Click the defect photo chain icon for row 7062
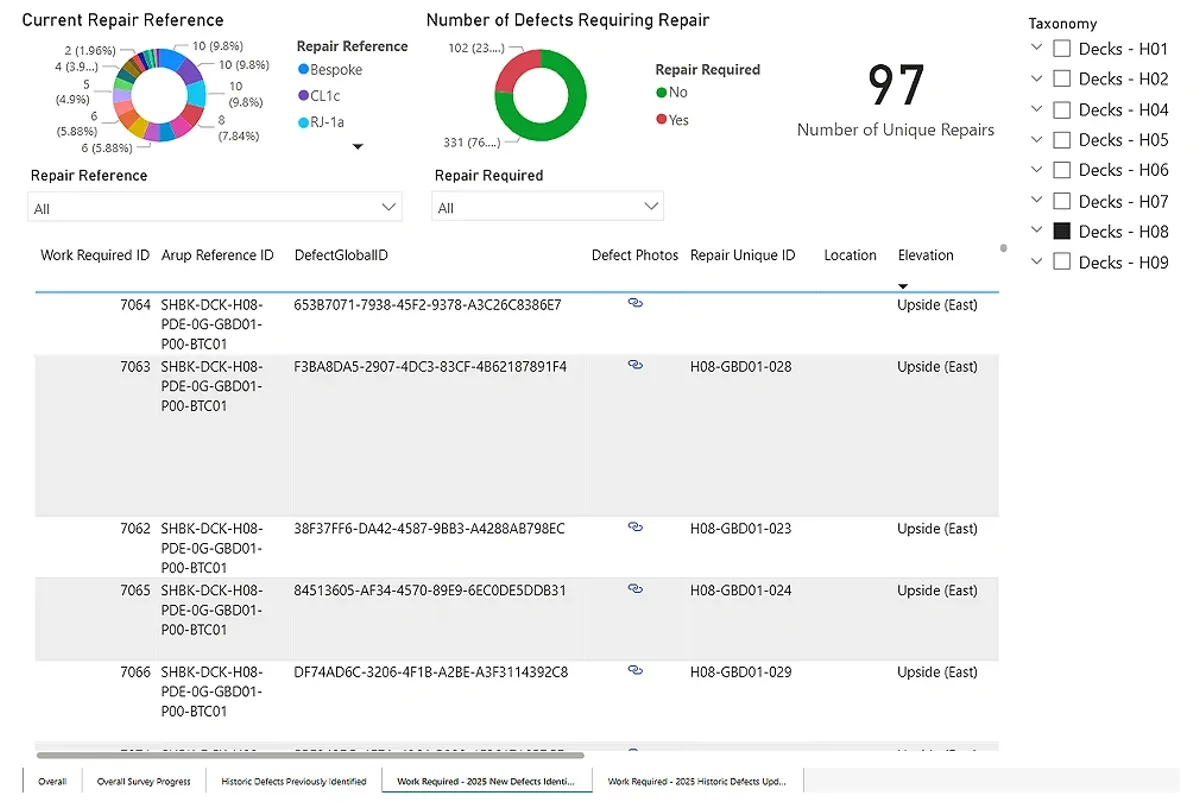The image size is (1200, 802). tap(635, 526)
